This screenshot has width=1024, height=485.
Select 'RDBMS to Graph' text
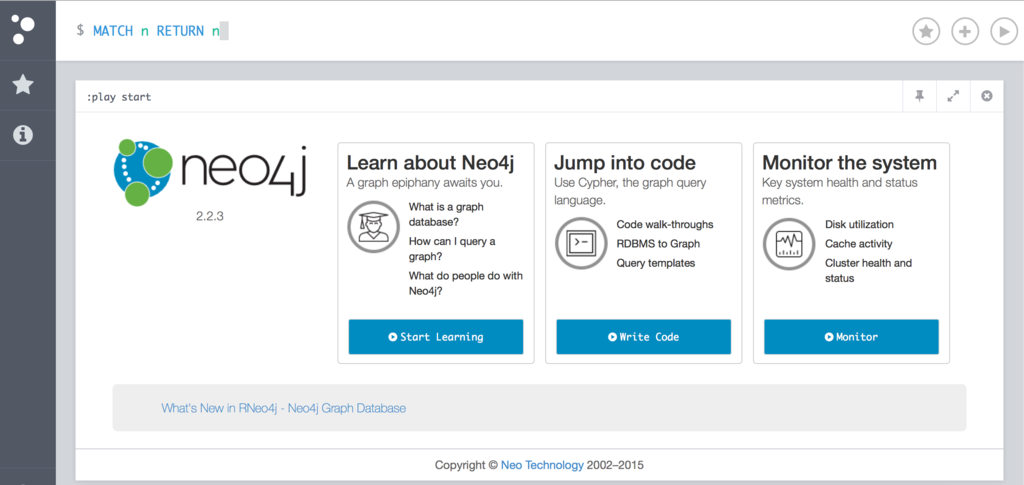(658, 243)
